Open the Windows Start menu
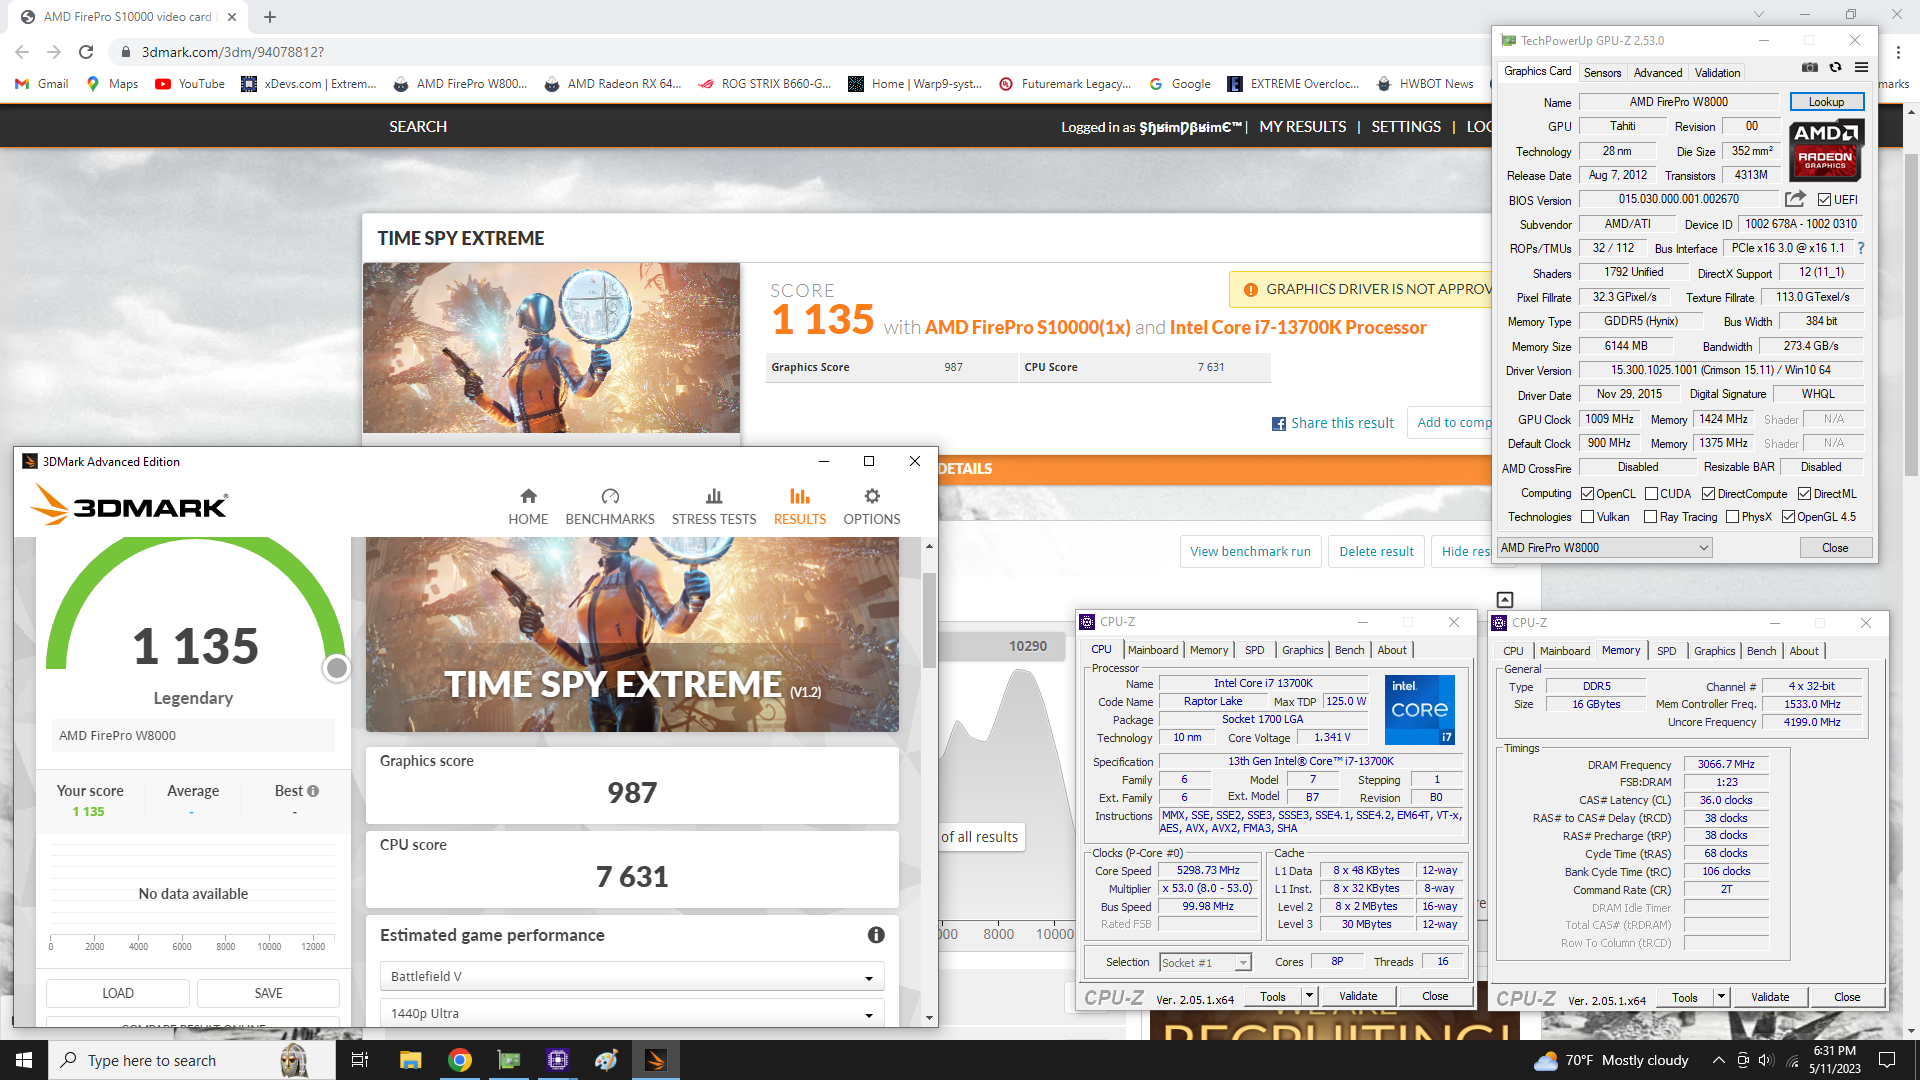Viewport: 1920px width, 1080px height. pos(24,1060)
